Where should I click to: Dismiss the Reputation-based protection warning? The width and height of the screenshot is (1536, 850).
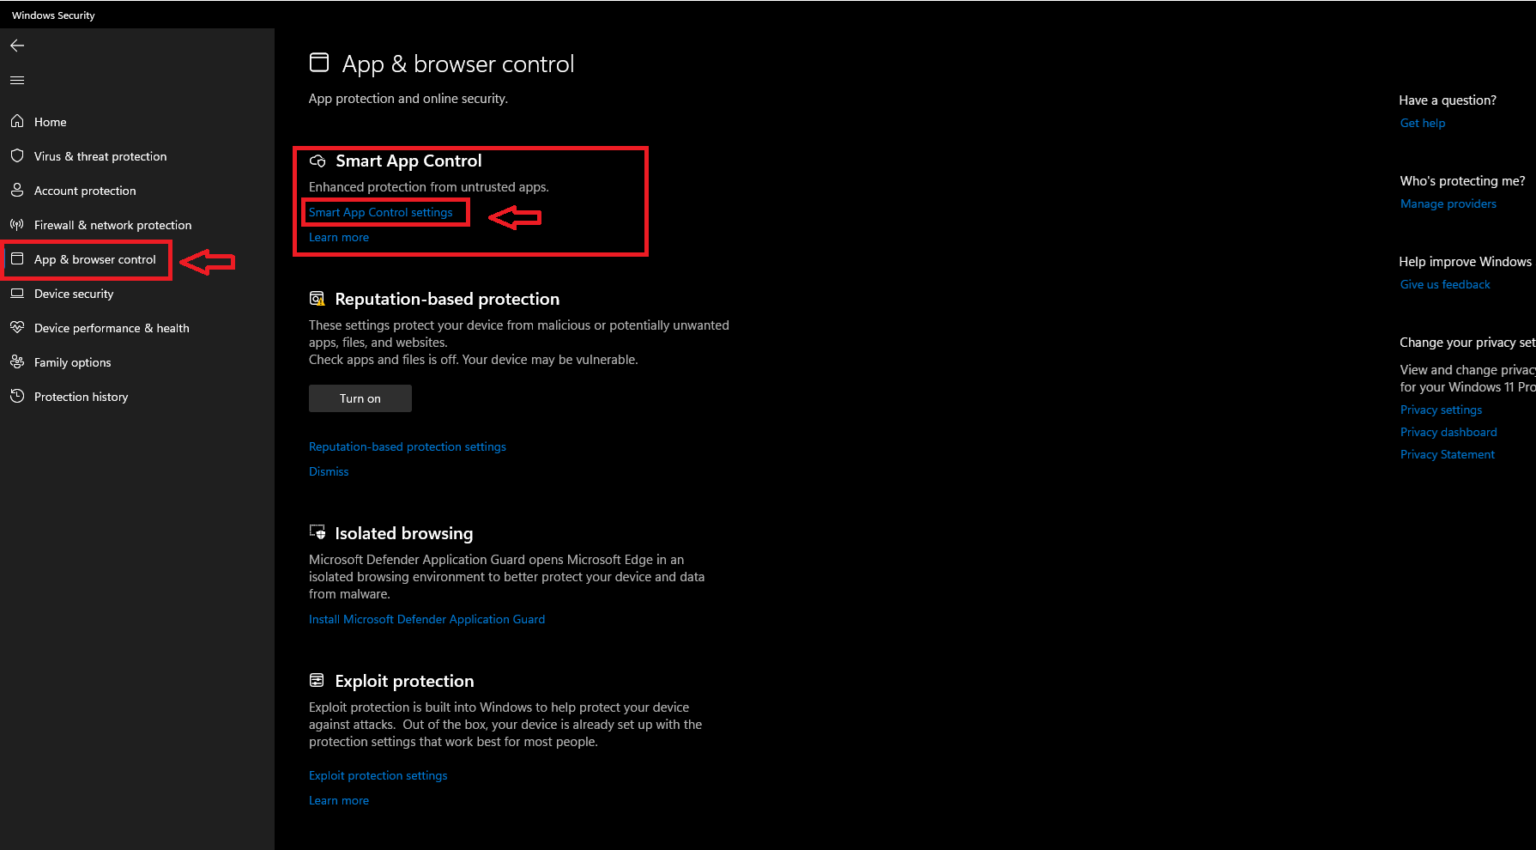pyautogui.click(x=328, y=471)
